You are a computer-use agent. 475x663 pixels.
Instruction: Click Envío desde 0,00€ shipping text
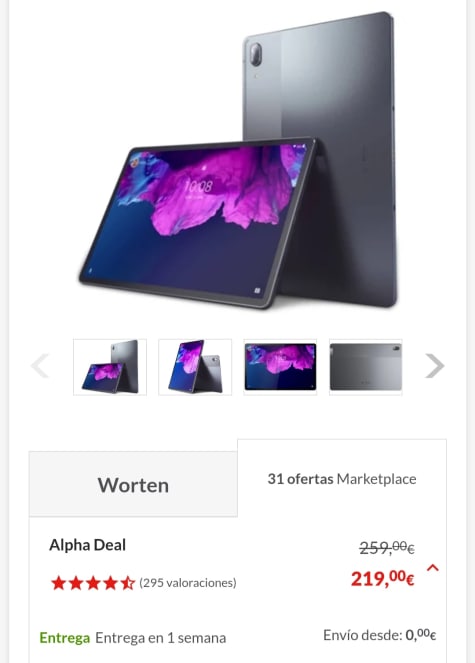pyautogui.click(x=379, y=635)
